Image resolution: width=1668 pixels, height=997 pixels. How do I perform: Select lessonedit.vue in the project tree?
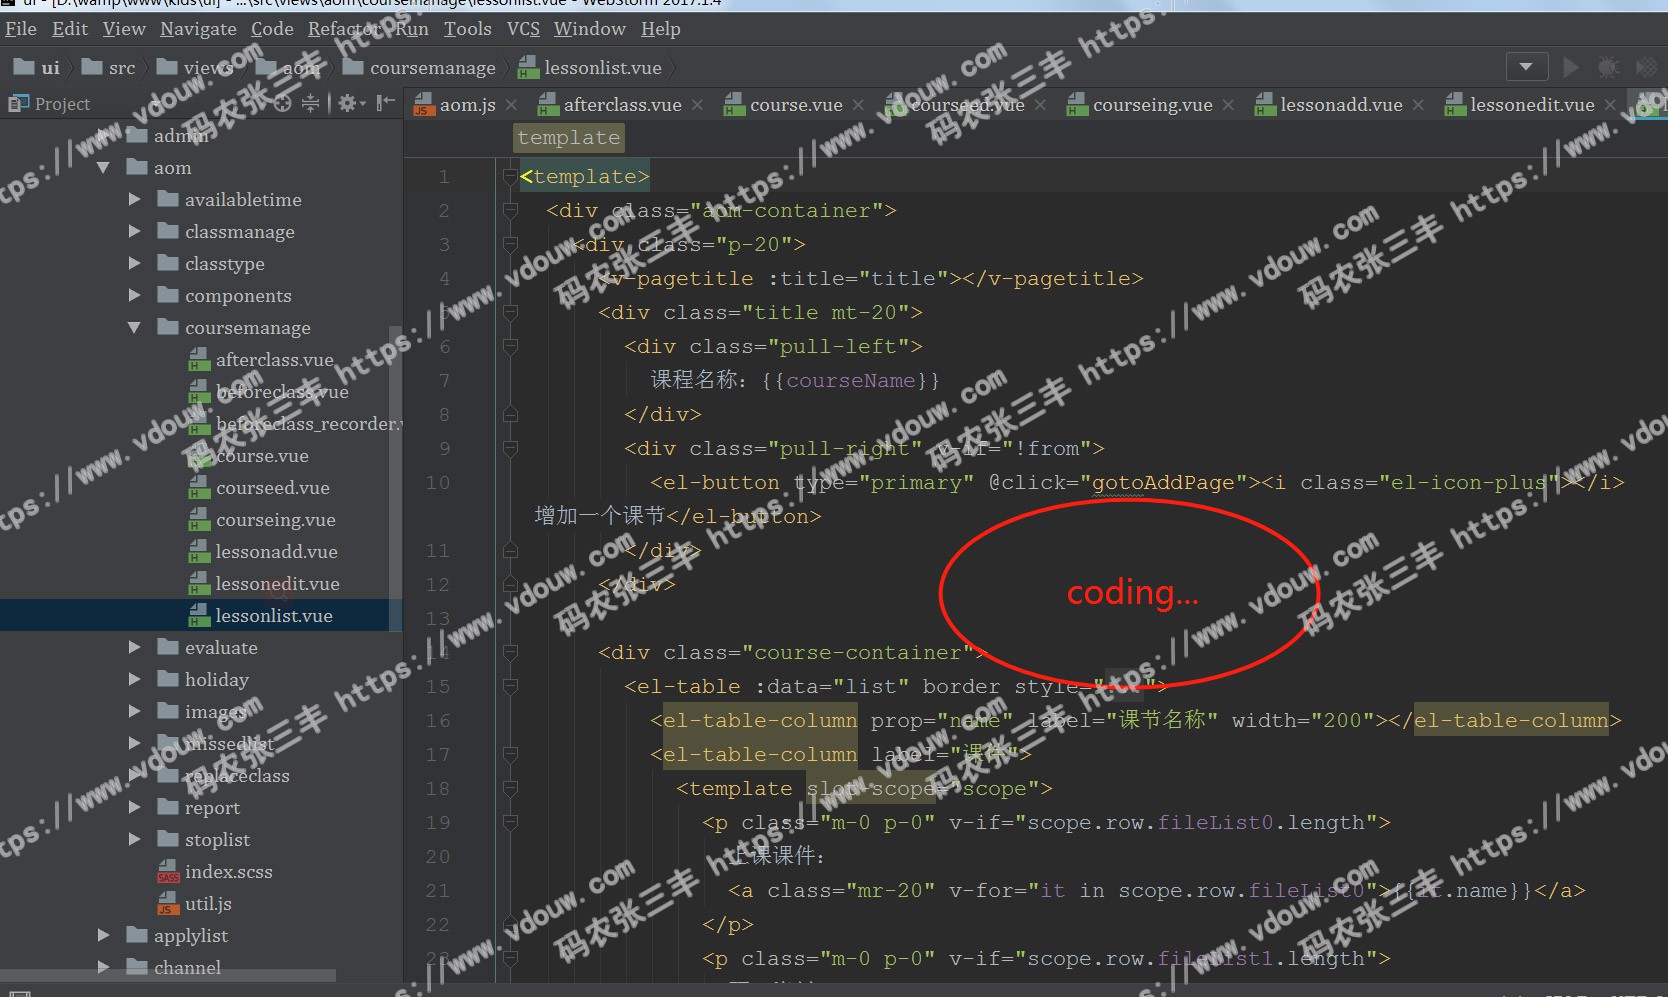pyautogui.click(x=277, y=584)
